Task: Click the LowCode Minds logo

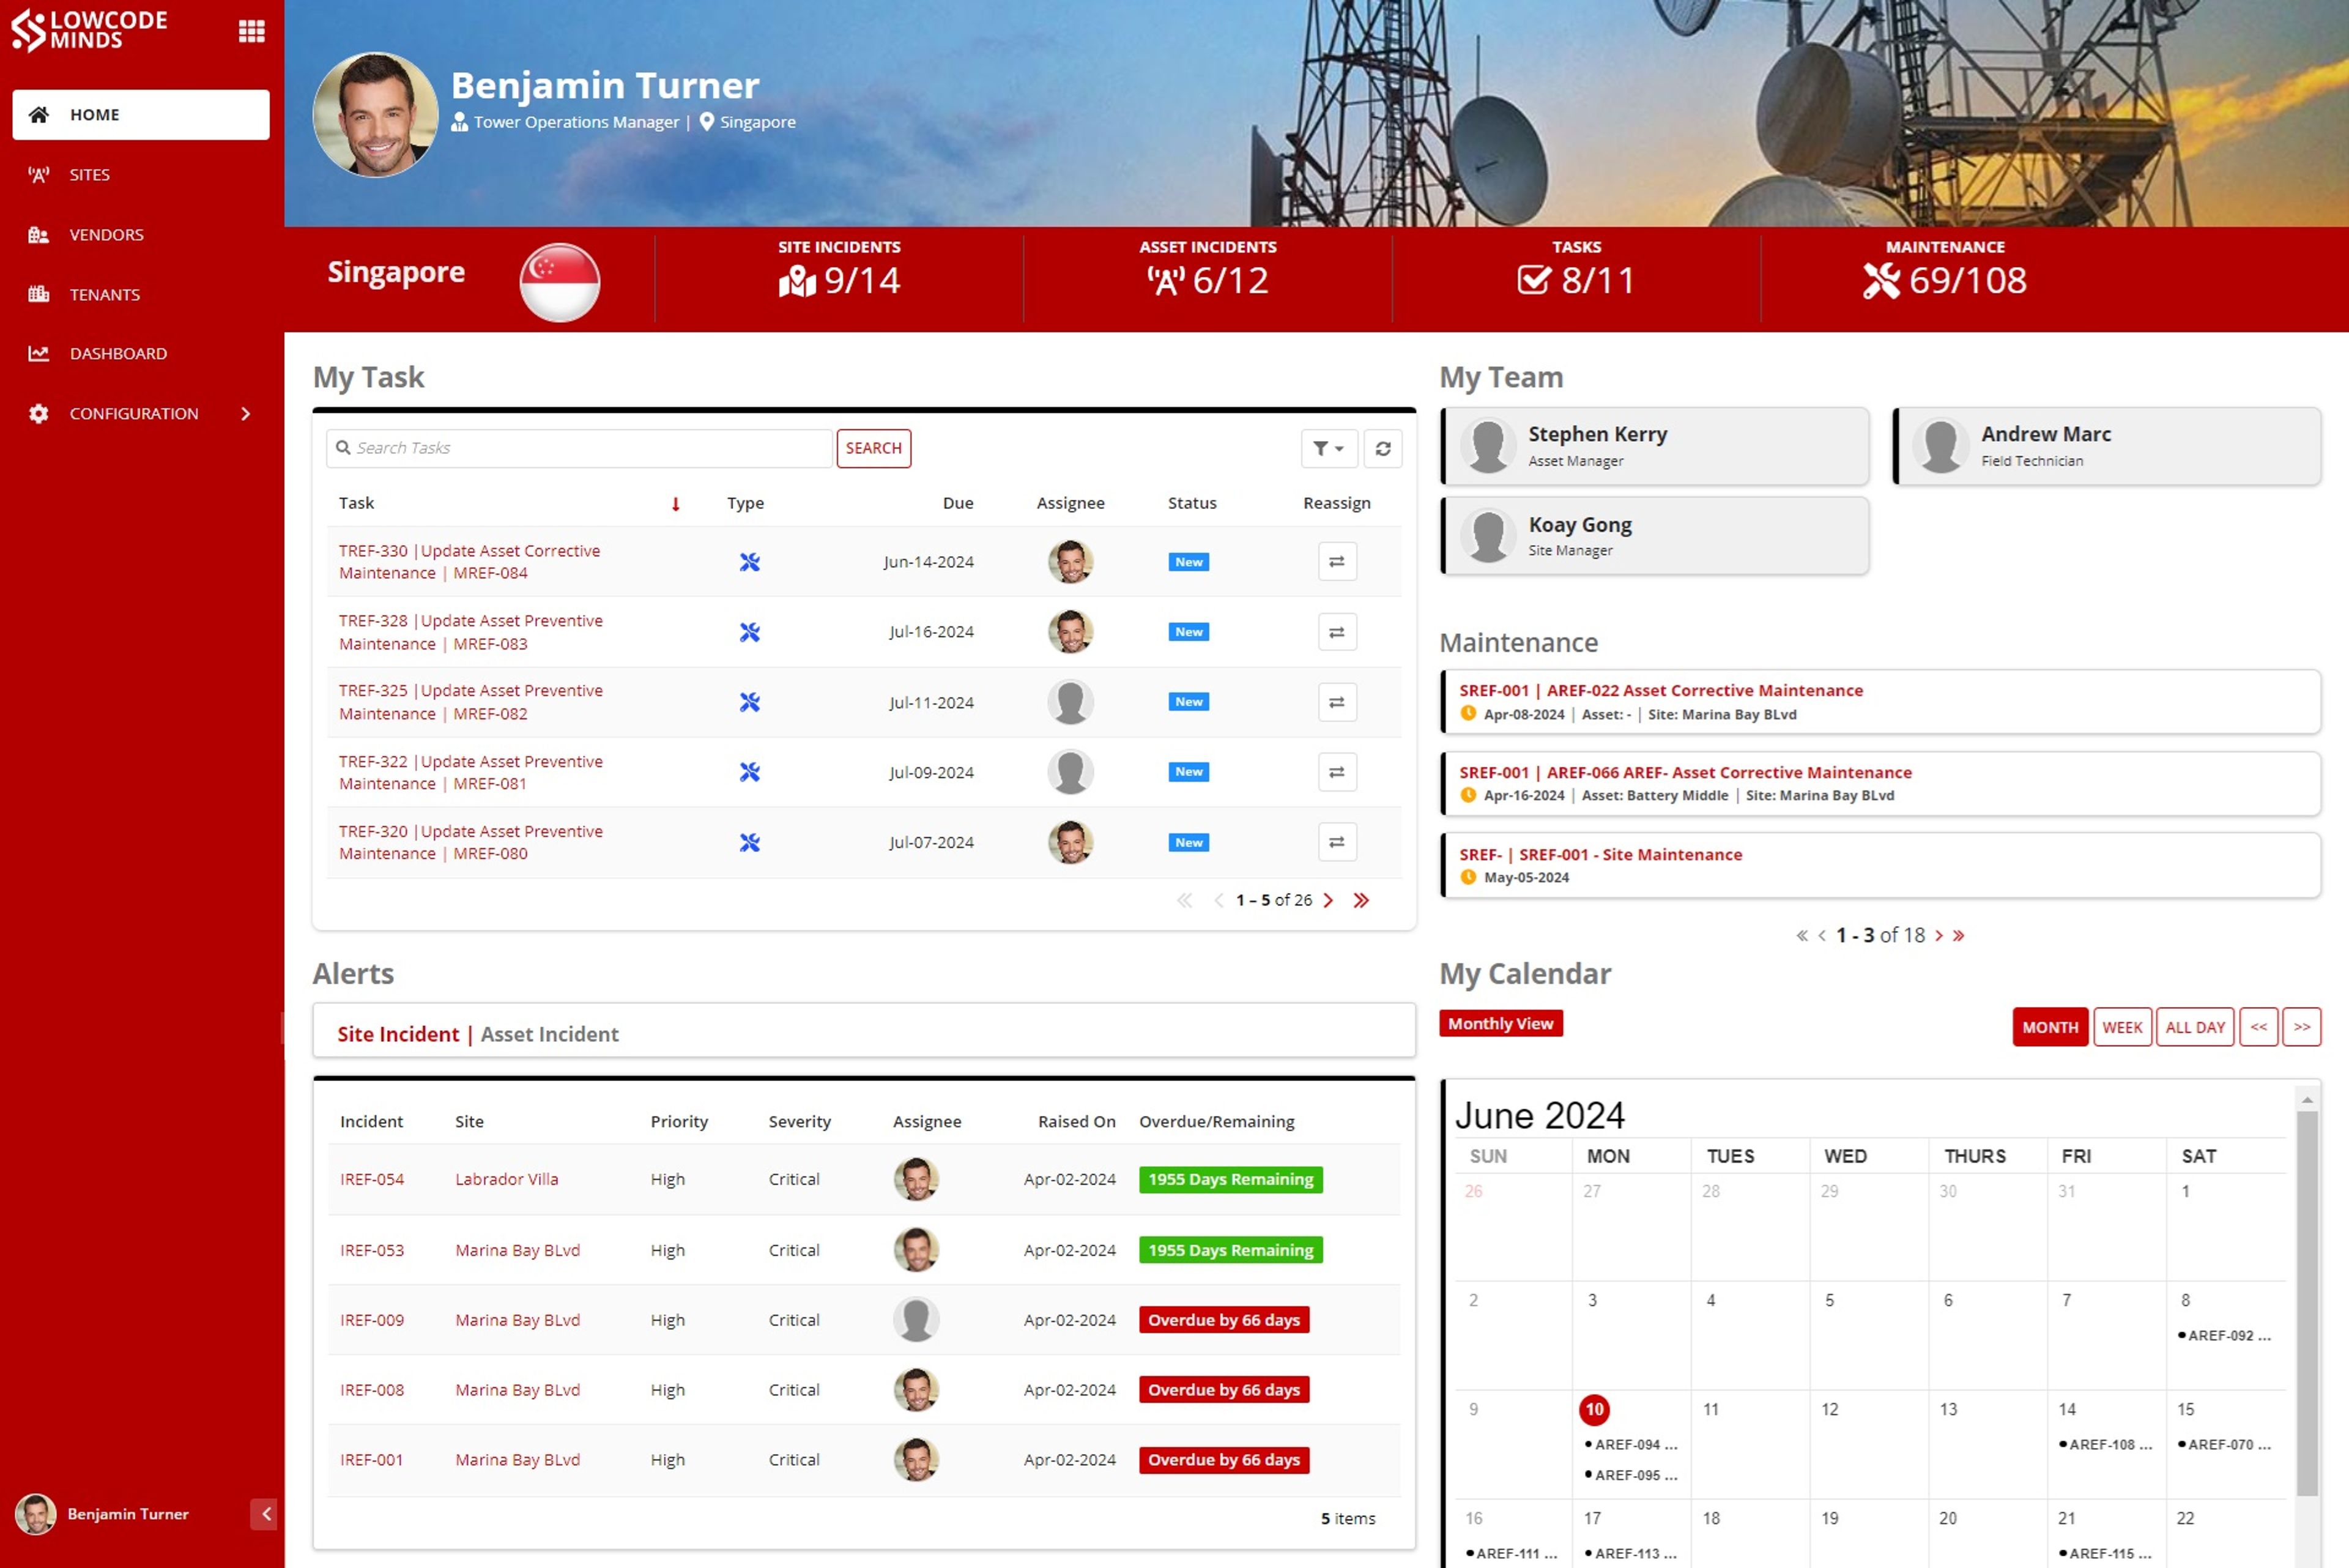Action: (x=89, y=30)
